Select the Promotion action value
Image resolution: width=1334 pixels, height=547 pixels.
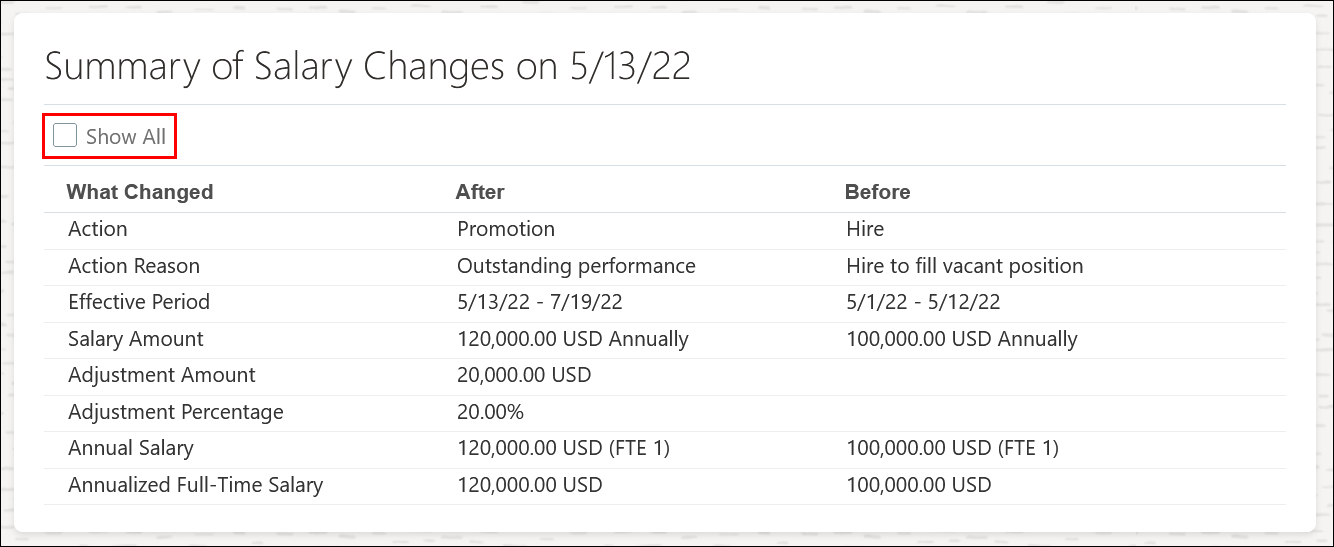pos(506,229)
